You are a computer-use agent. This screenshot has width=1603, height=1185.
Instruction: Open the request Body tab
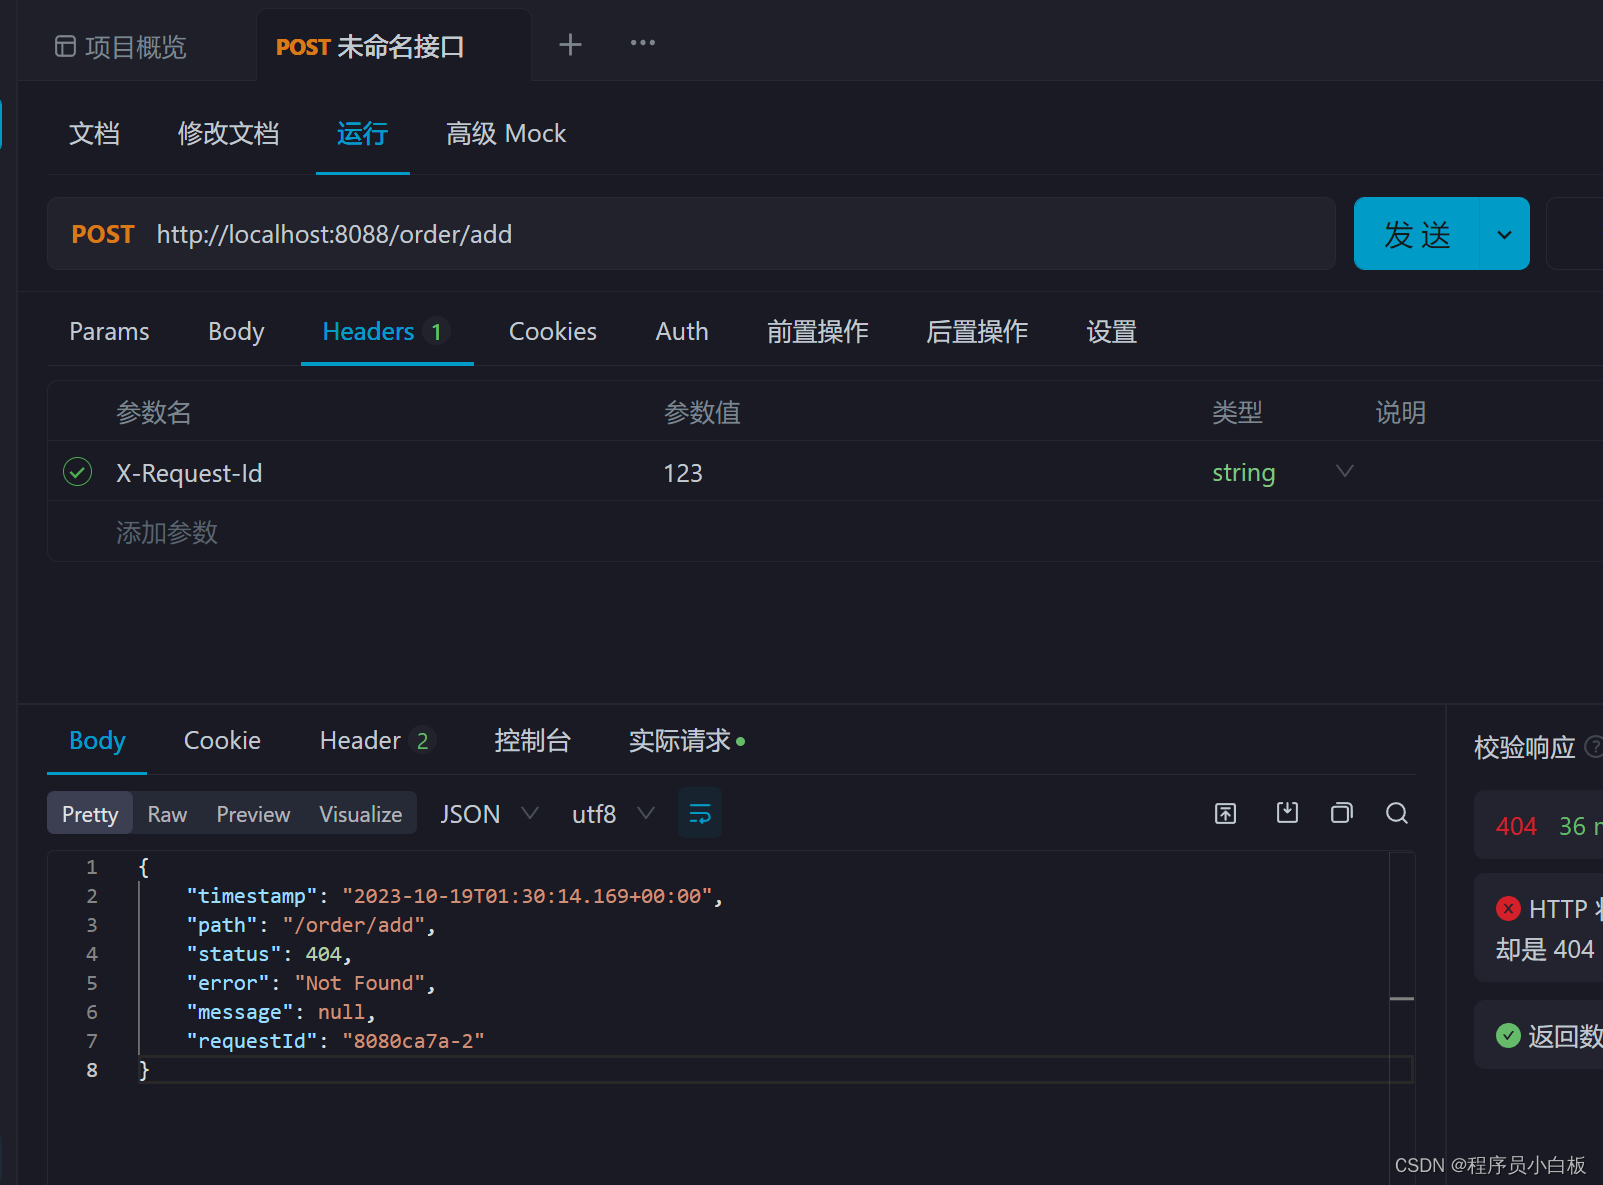[x=236, y=332]
